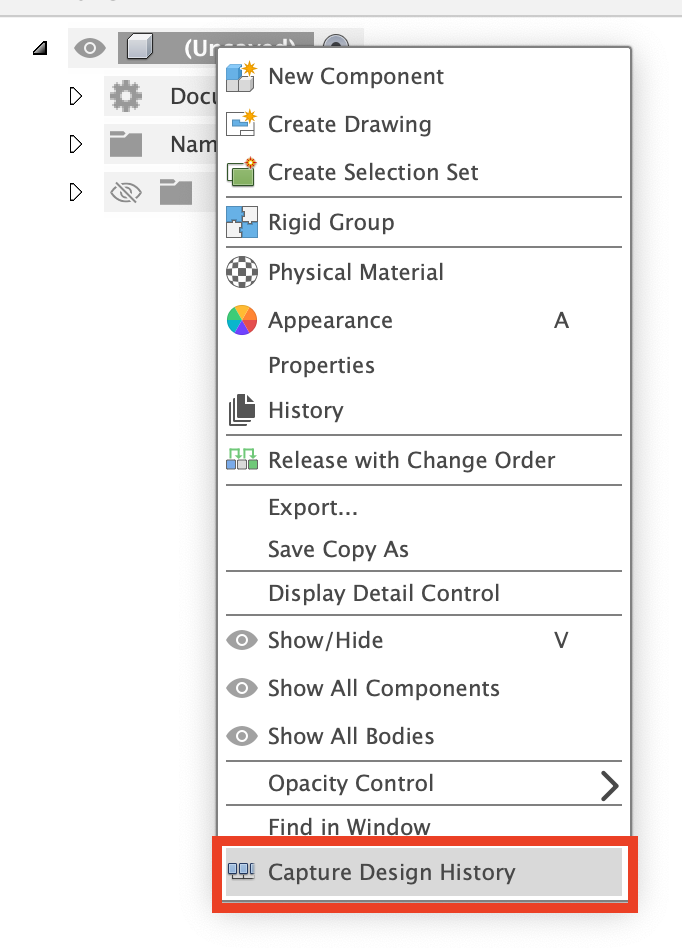This screenshot has width=682, height=948.
Task: Click the Capture Design History icon
Action: point(242,872)
